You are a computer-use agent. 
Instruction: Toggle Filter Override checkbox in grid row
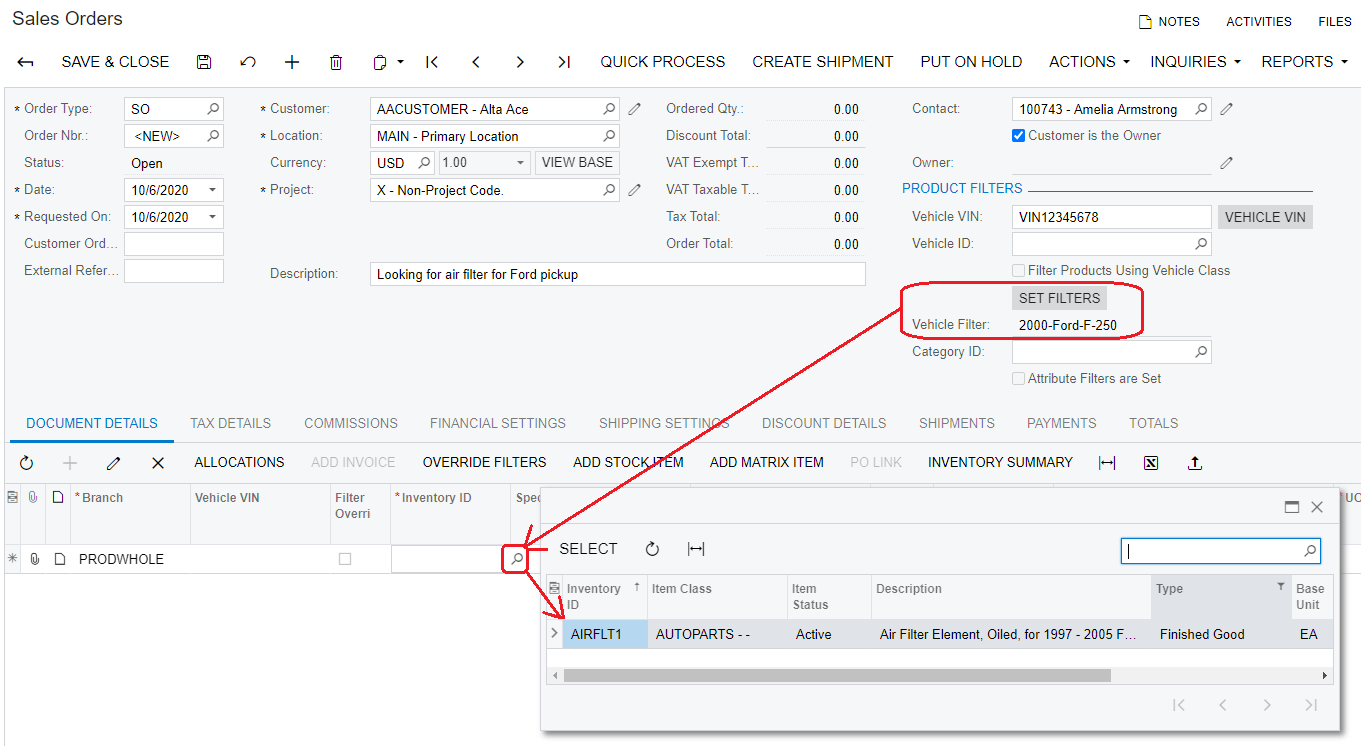(345, 559)
